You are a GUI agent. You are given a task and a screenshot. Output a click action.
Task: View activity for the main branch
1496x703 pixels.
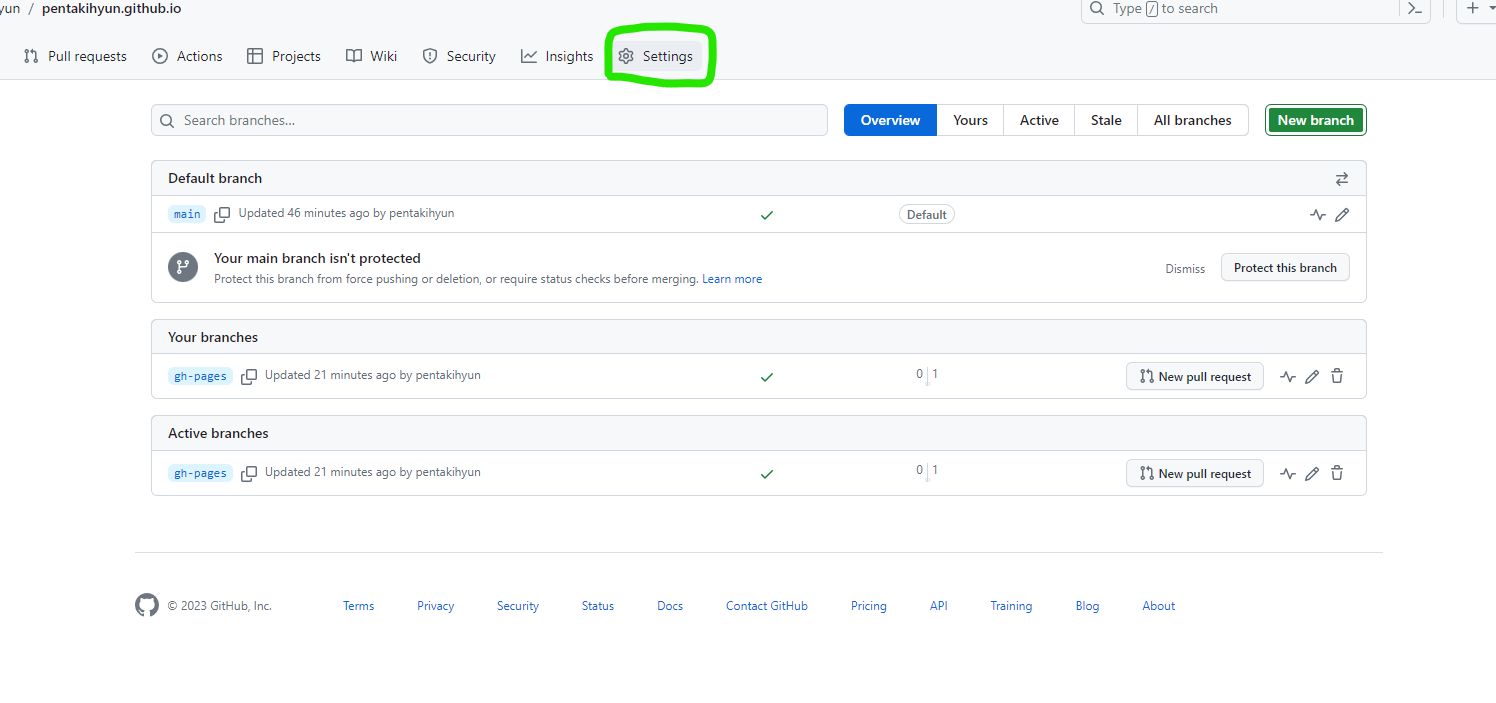coord(1318,215)
